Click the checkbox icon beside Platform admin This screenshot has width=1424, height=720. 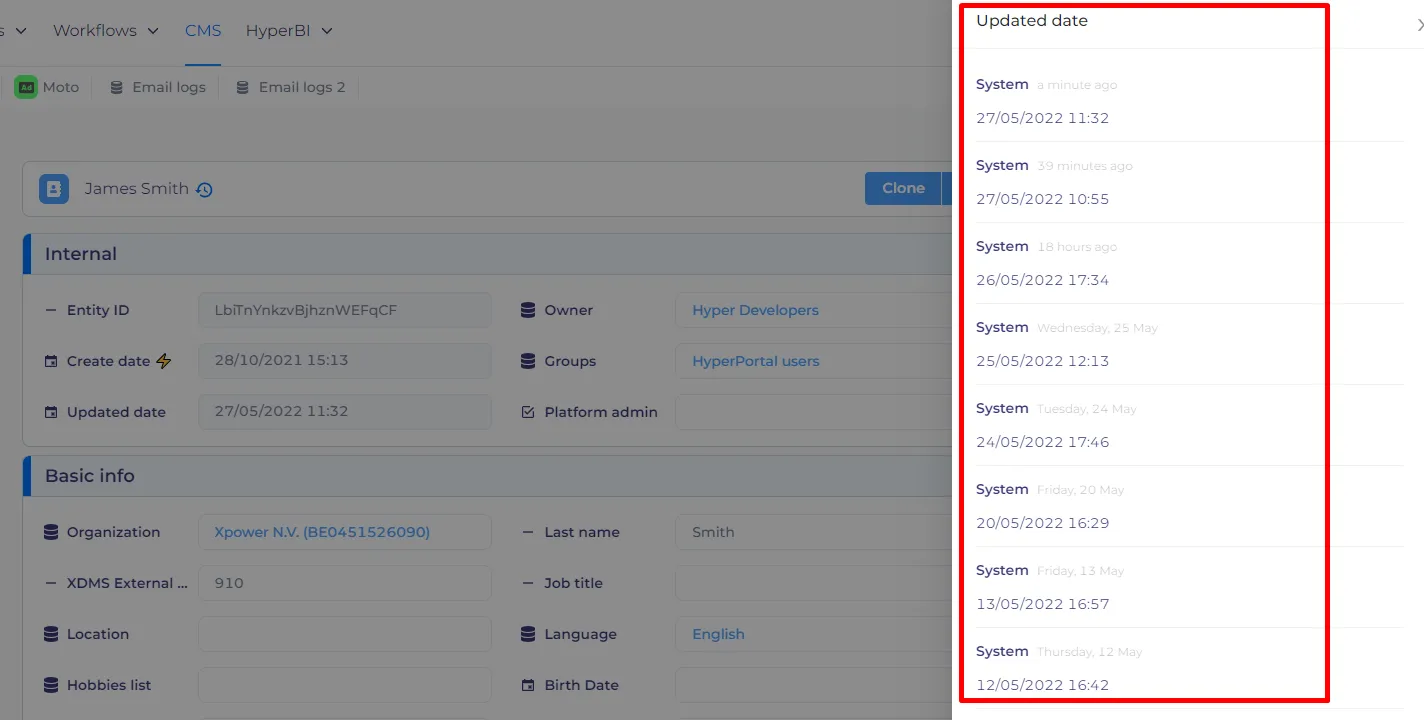[x=528, y=412]
